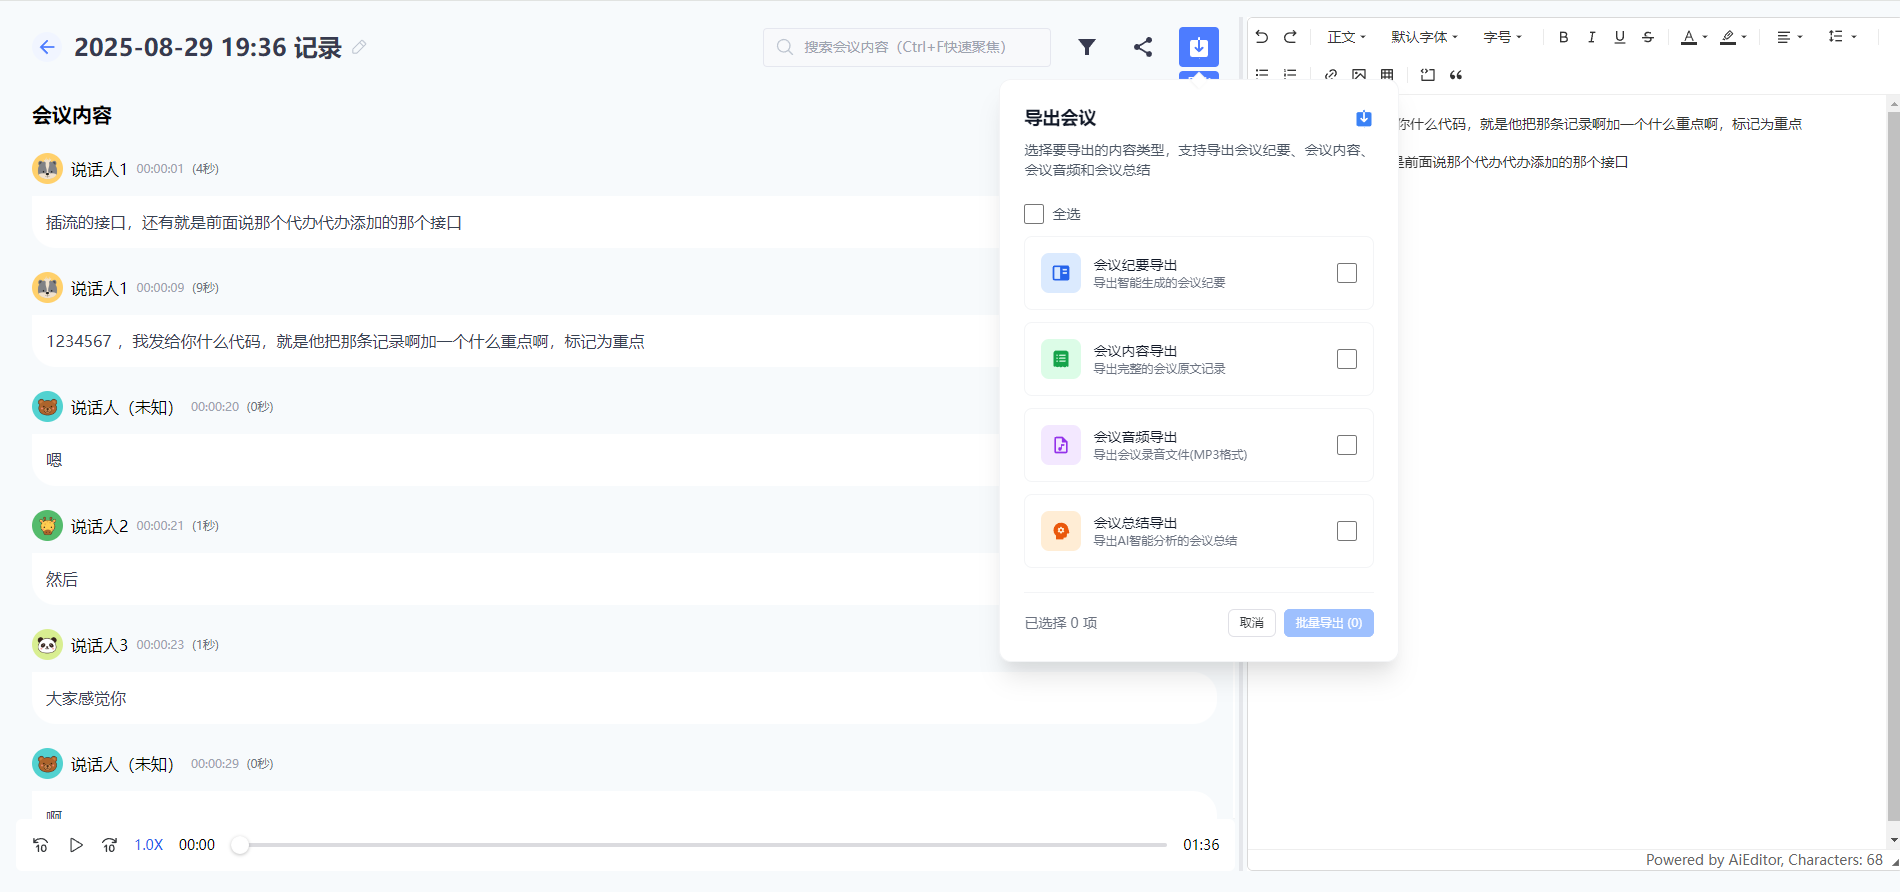Click the 1.0X playback speed control
This screenshot has width=1900, height=892.
coord(149,845)
